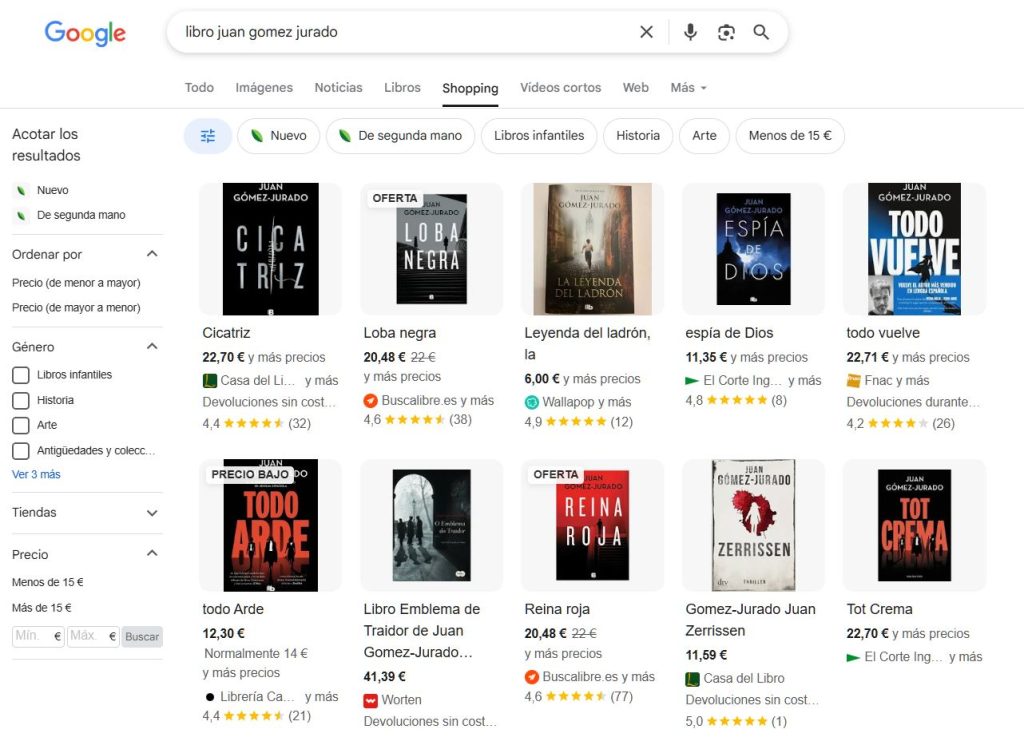The height and width of the screenshot is (749, 1024).
Task: Open search by image camera icon
Action: 726,32
